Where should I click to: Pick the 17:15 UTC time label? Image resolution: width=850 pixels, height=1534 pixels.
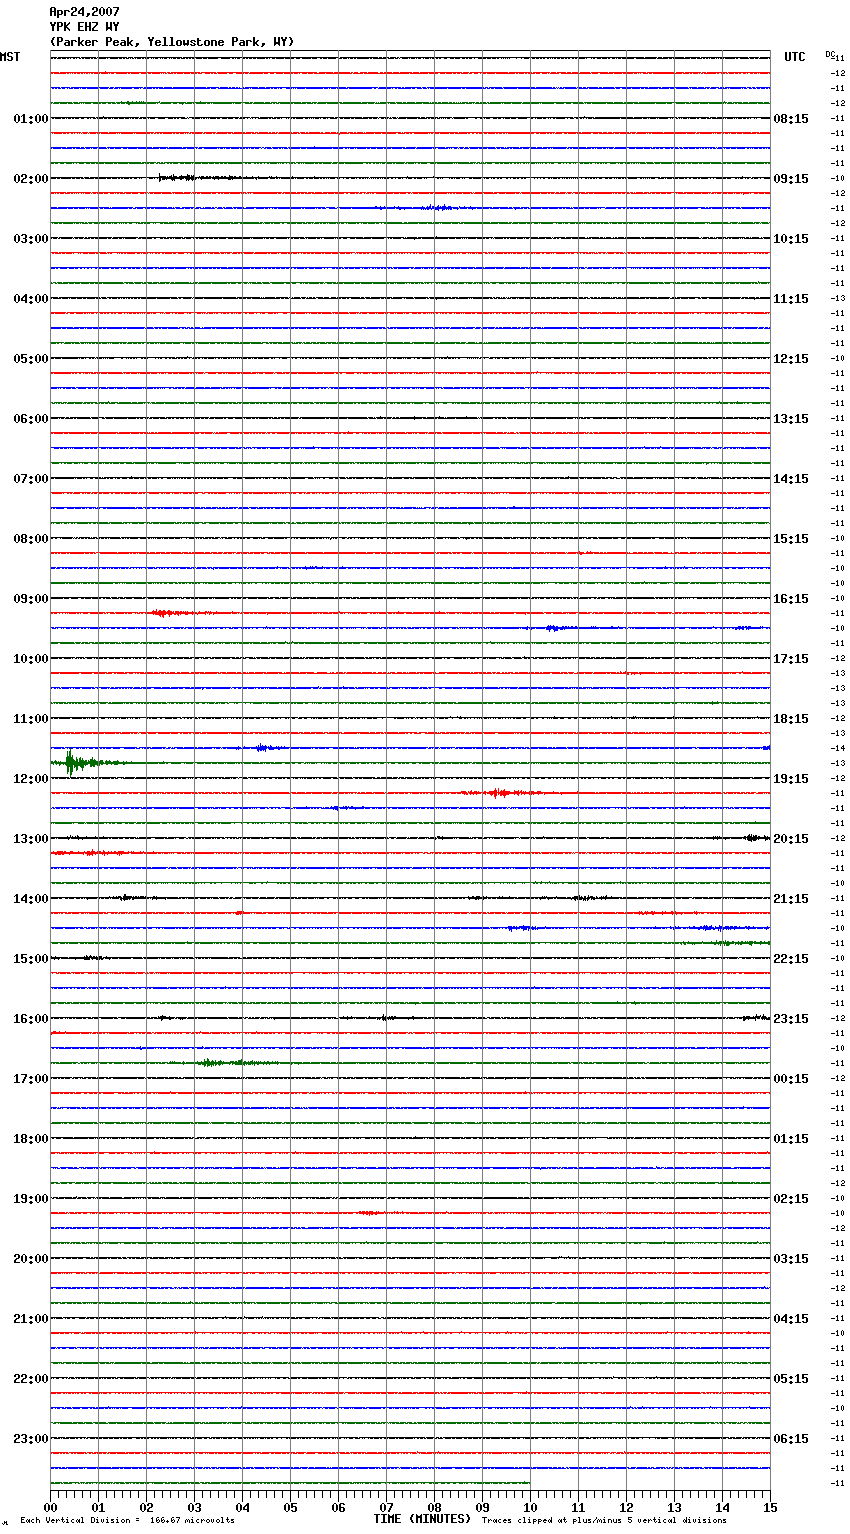(x=791, y=659)
